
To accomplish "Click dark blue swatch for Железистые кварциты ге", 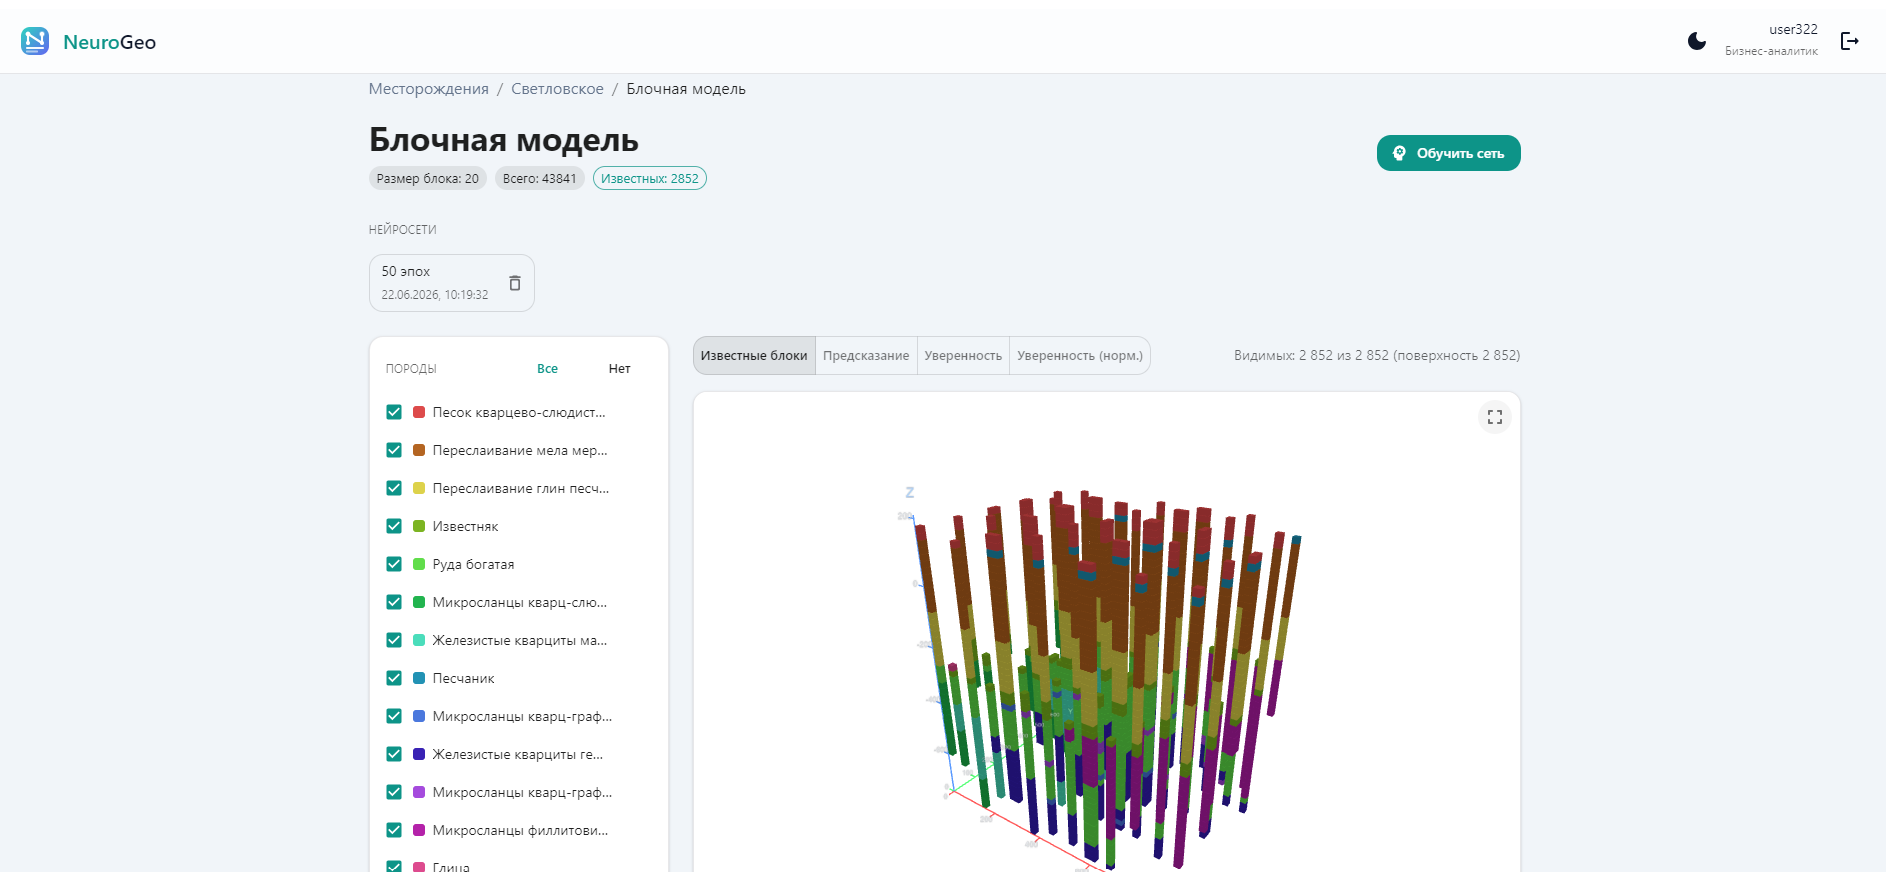I will tap(419, 754).
